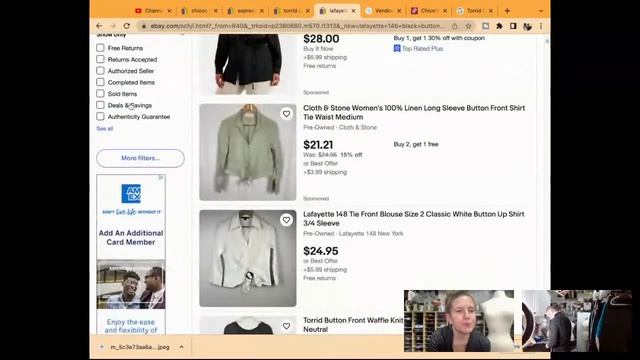Check the Sold Items filter
640x360 pixels.
[x=100, y=93]
